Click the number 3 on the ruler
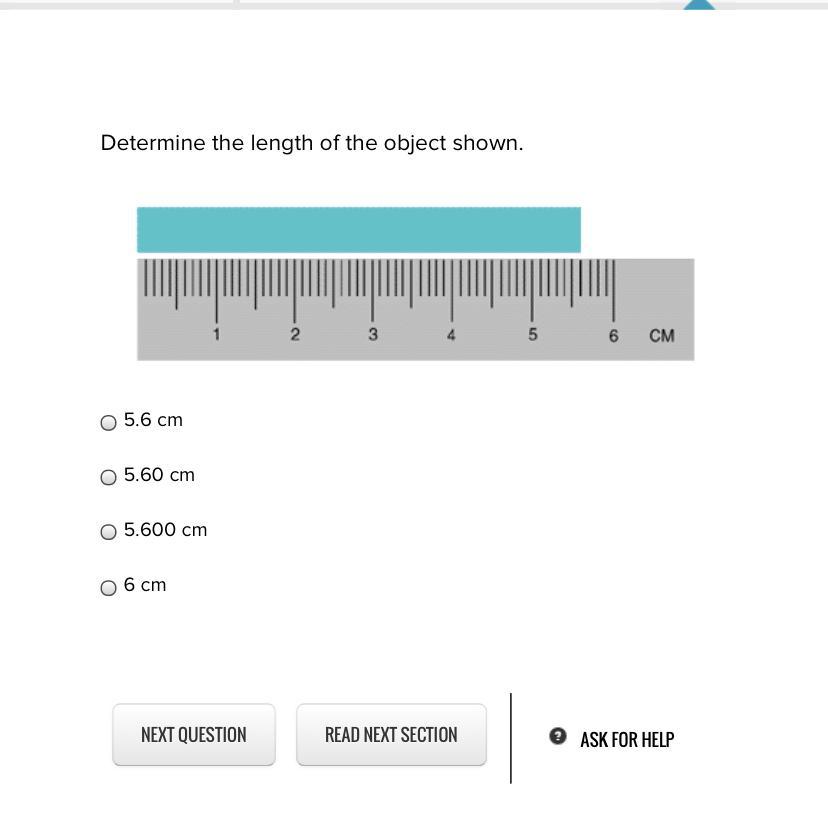The height and width of the screenshot is (829, 828). [373, 334]
